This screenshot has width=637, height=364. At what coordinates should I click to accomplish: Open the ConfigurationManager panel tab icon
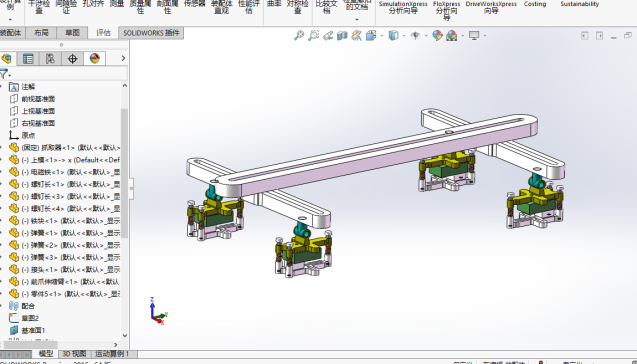tap(50, 59)
